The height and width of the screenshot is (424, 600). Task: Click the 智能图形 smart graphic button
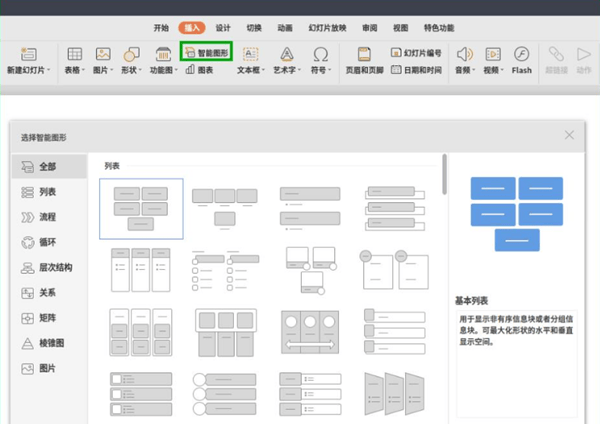(x=206, y=52)
